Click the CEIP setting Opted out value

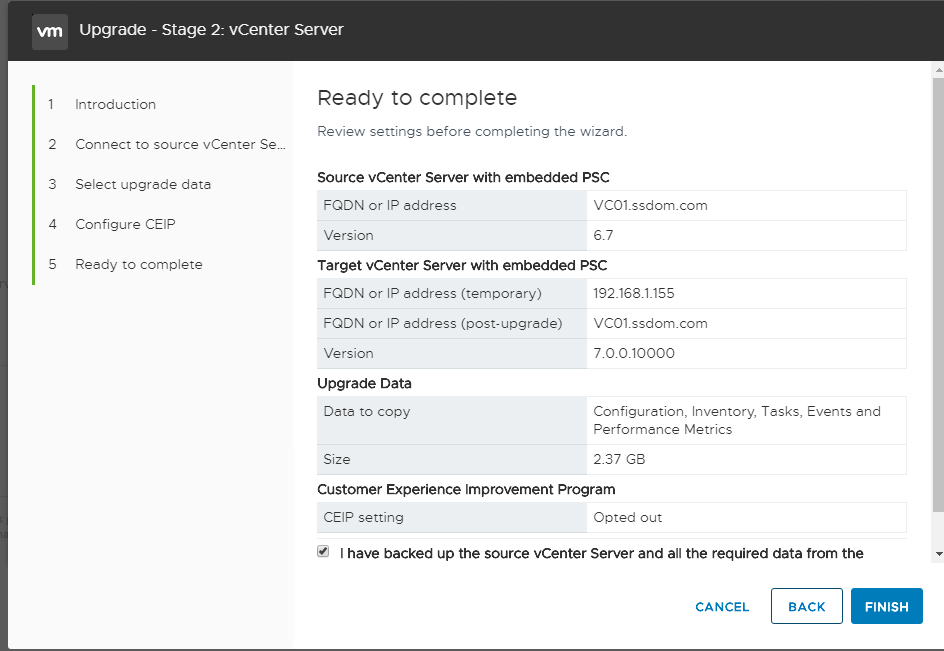point(627,517)
